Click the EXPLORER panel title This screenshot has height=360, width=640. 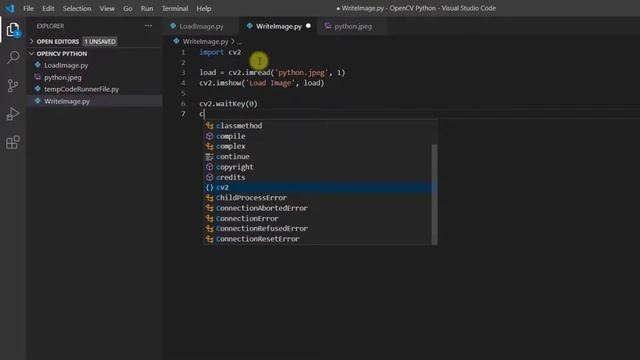pyautogui.click(x=50, y=26)
